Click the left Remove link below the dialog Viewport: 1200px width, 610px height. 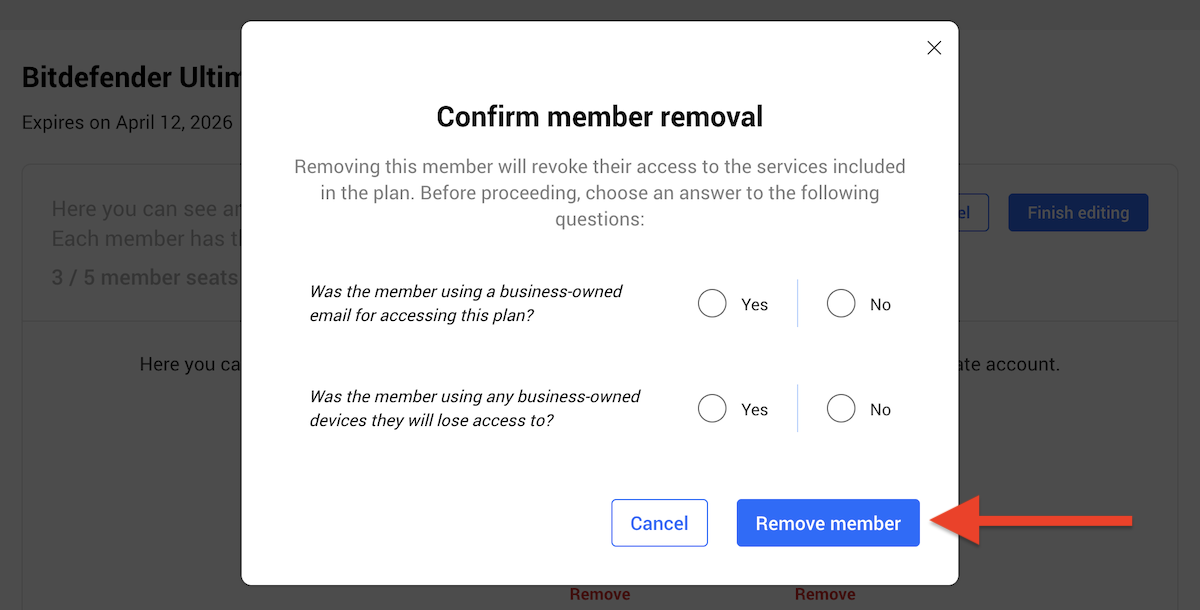point(599,593)
